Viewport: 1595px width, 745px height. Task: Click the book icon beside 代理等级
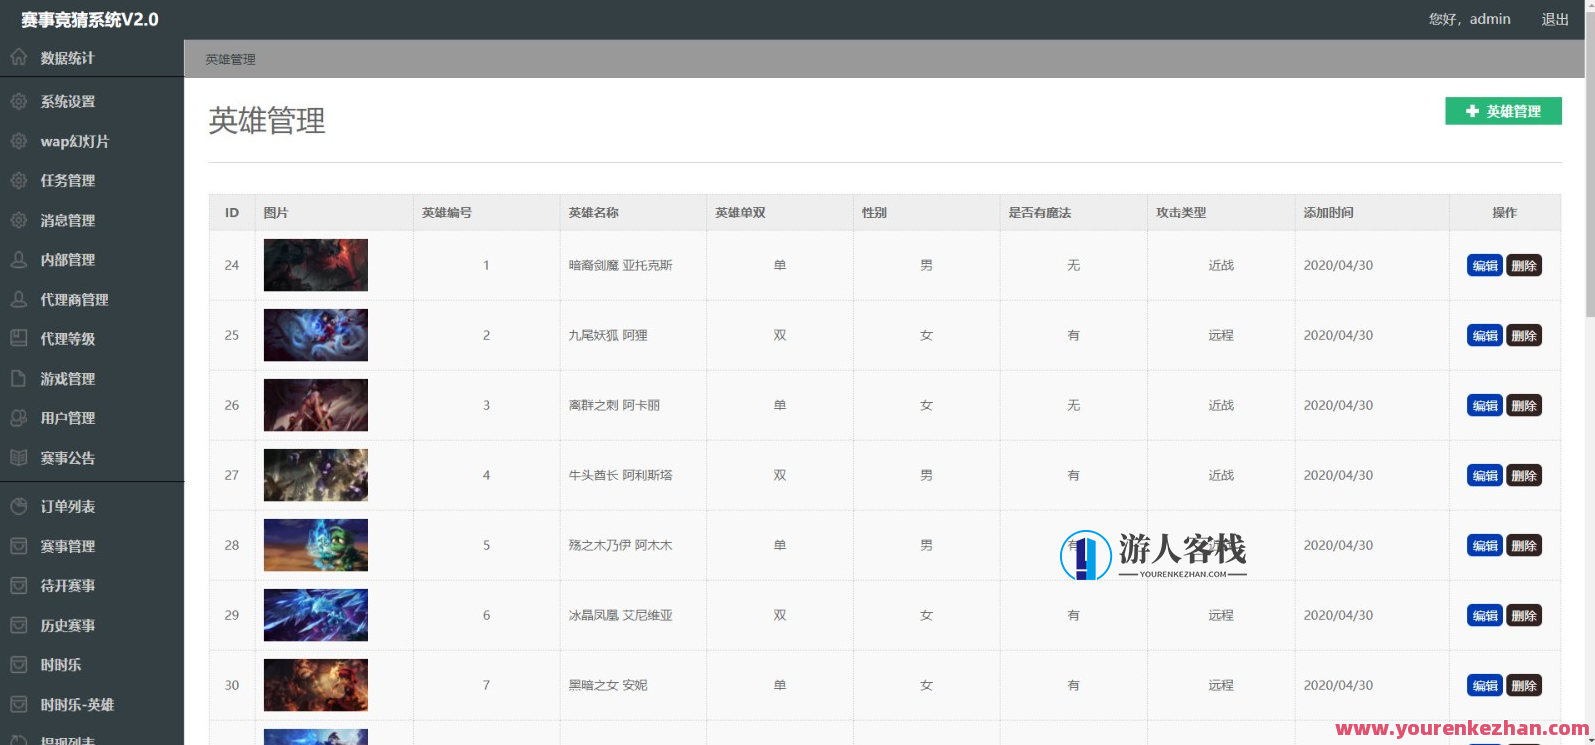click(x=19, y=338)
